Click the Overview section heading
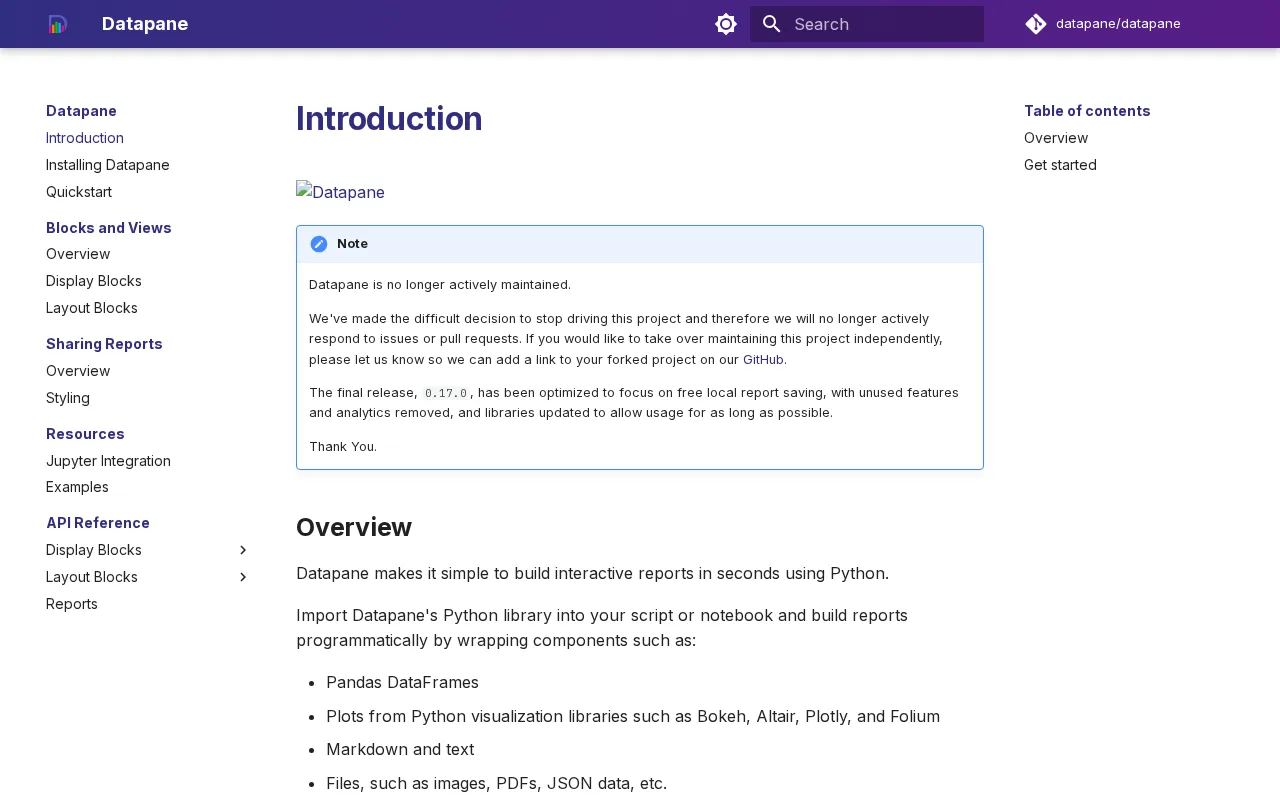The height and width of the screenshot is (800, 1280). [x=354, y=527]
